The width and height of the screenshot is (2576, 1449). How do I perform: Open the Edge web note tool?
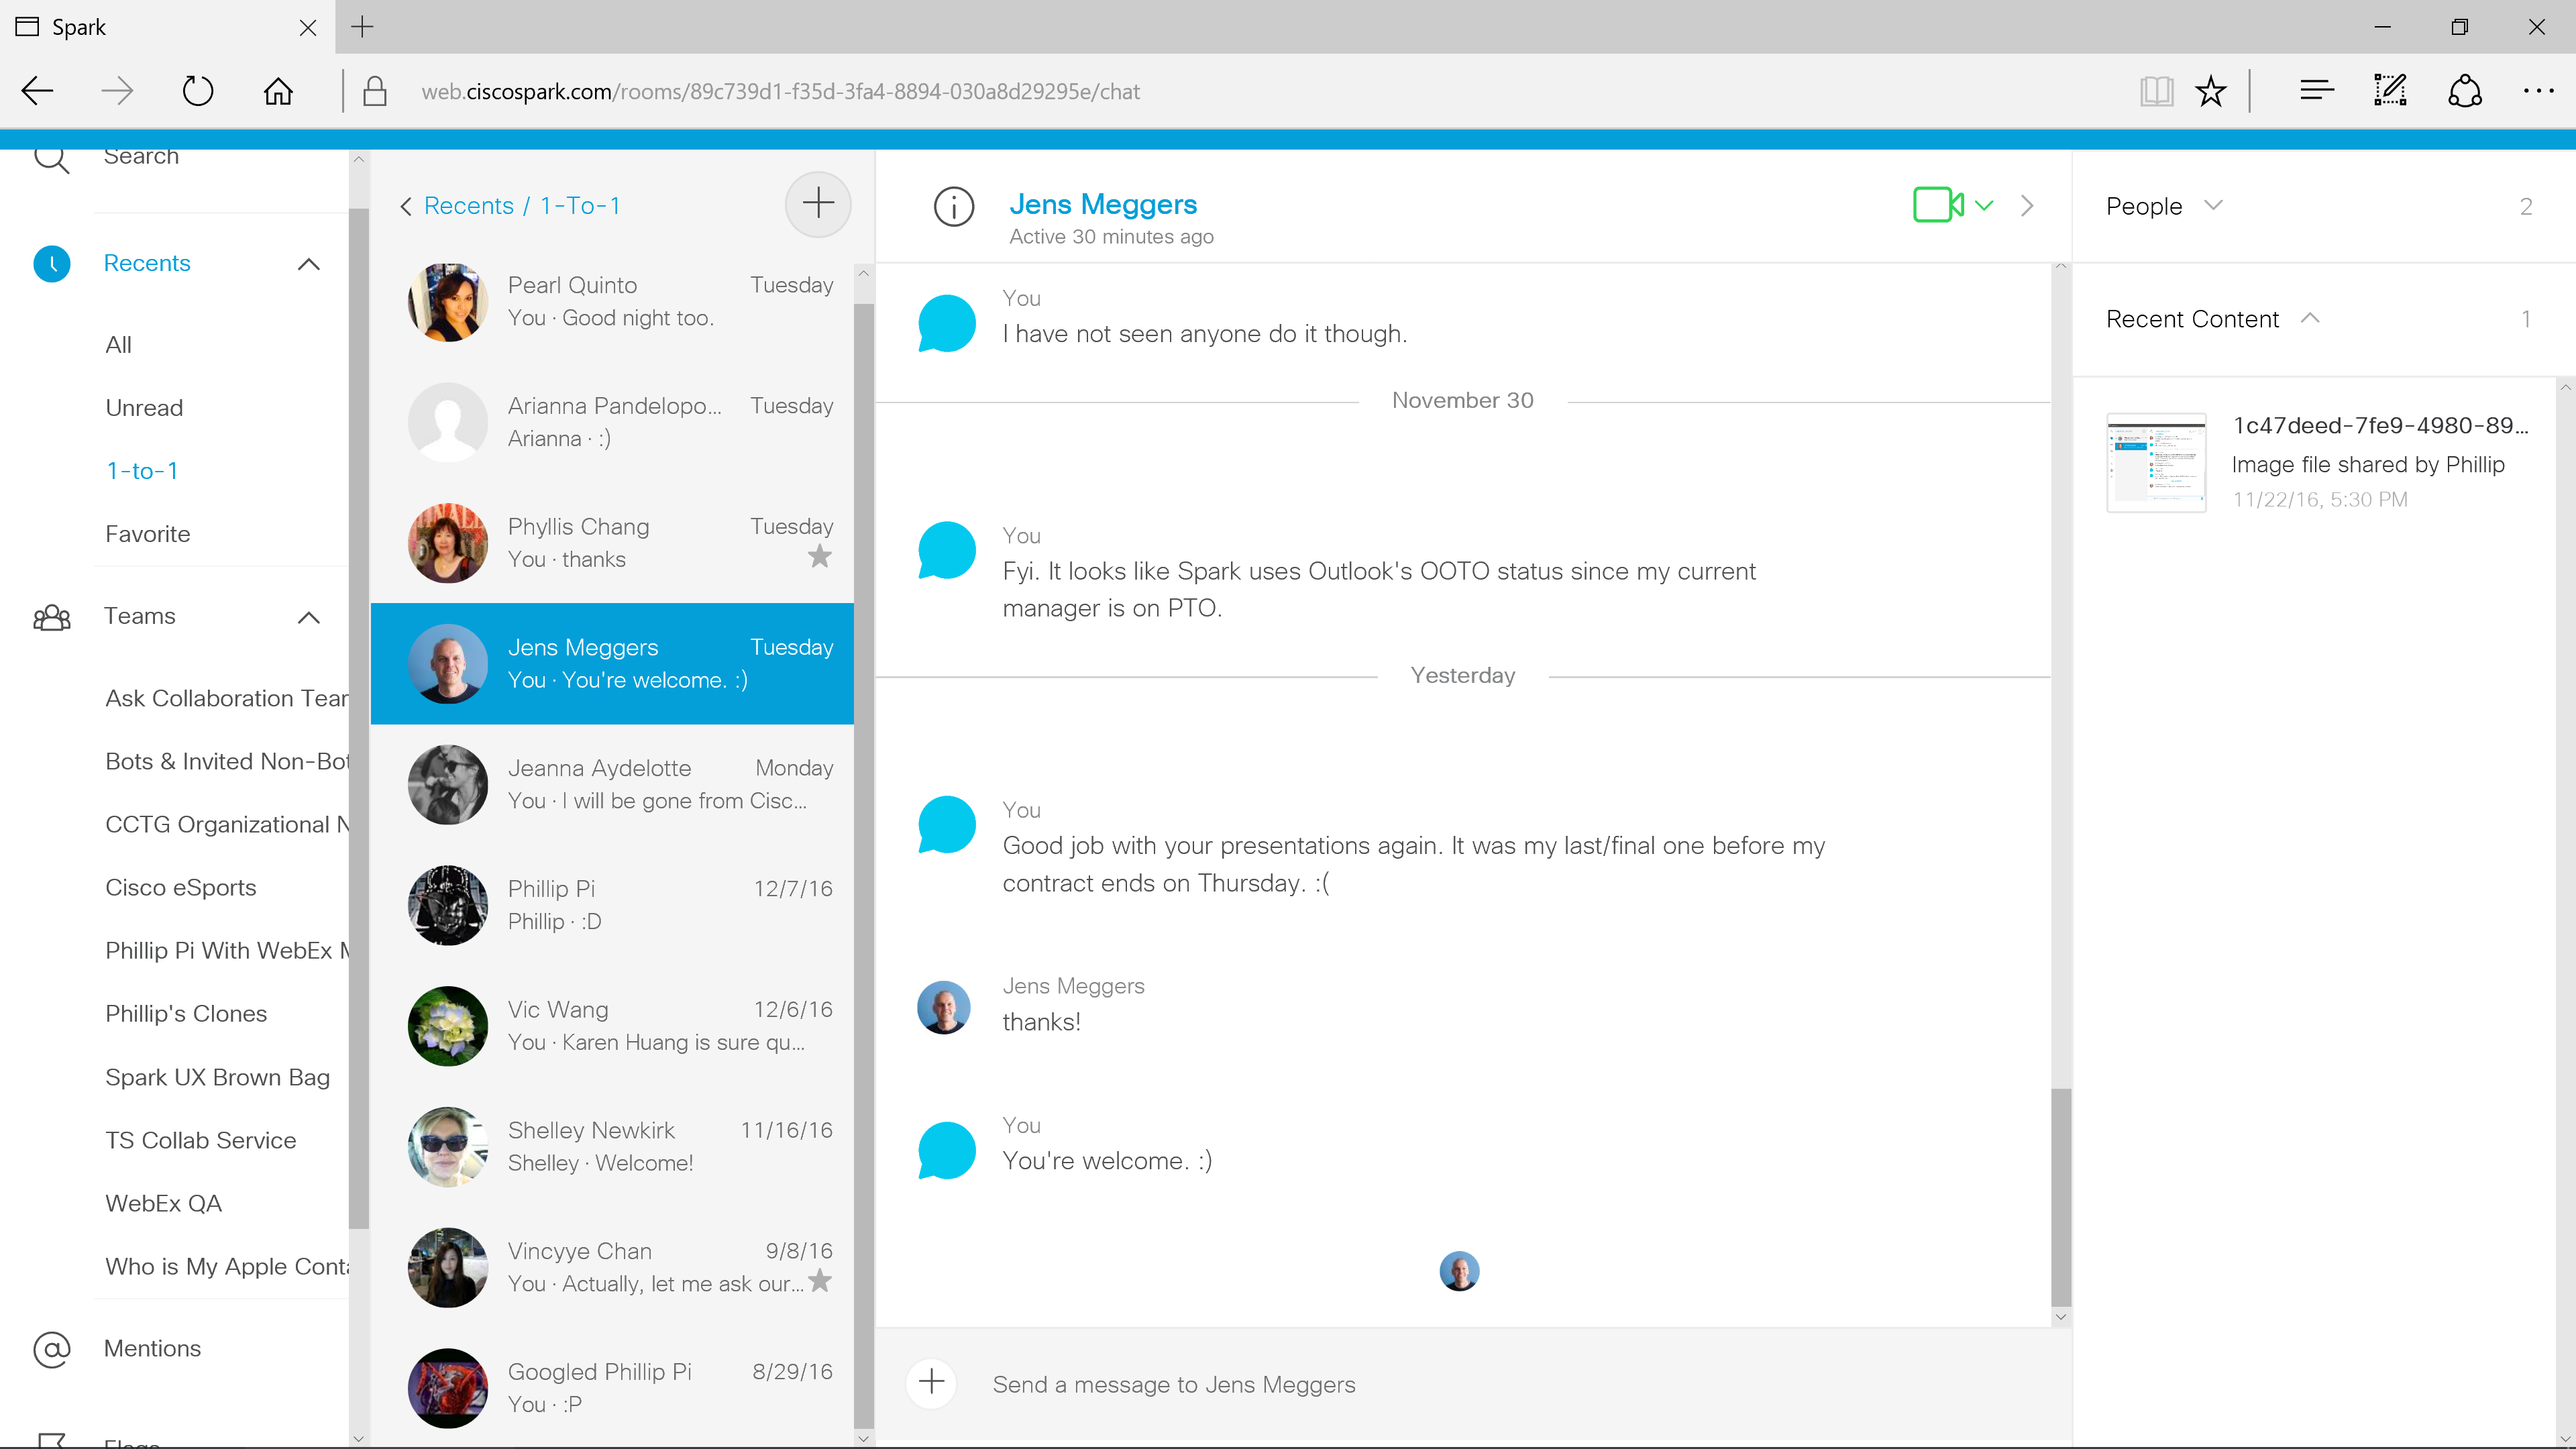(x=2390, y=91)
